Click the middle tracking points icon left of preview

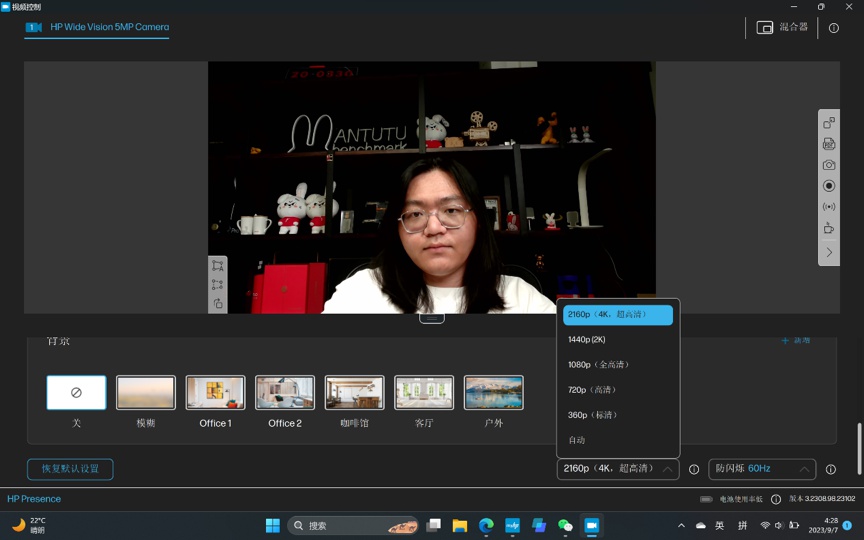coord(218,284)
